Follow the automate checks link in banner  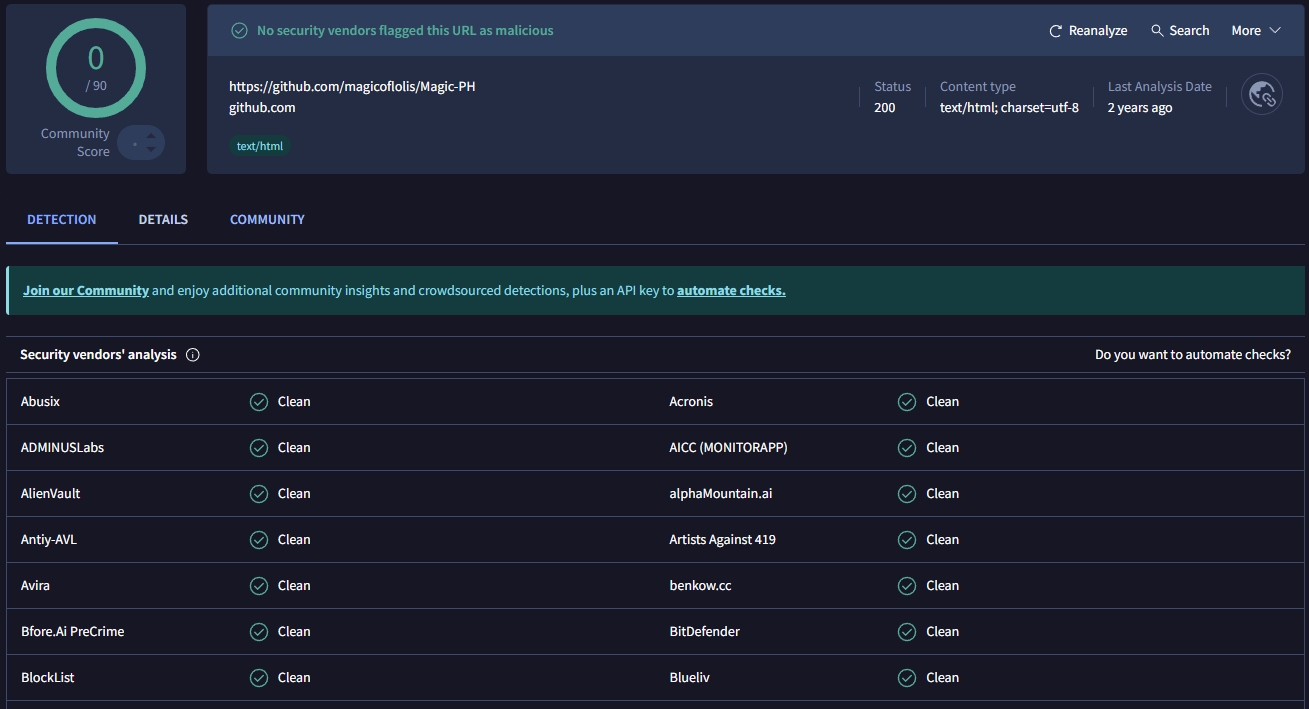click(x=731, y=291)
